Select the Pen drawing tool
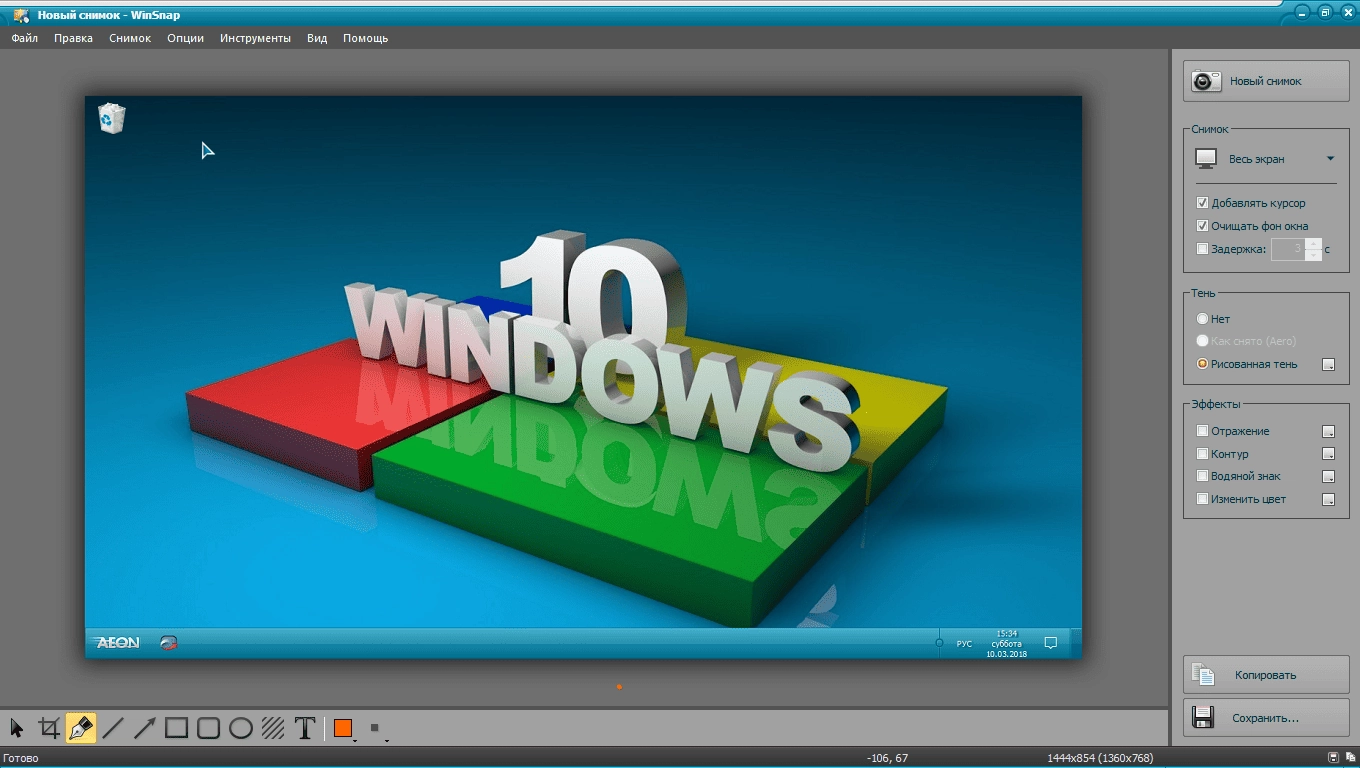 [81, 728]
